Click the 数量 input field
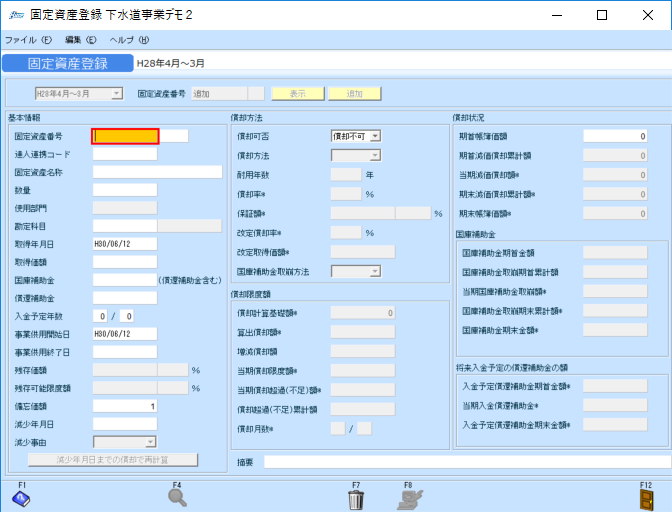Screen dimensions: 672x512 click(x=125, y=190)
